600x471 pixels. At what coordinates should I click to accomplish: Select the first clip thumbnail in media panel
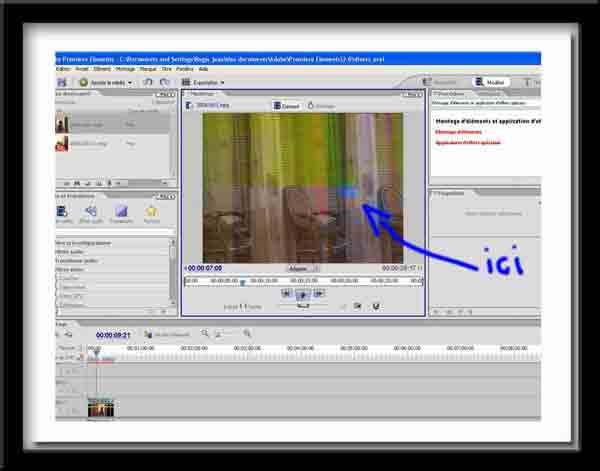pos(62,124)
